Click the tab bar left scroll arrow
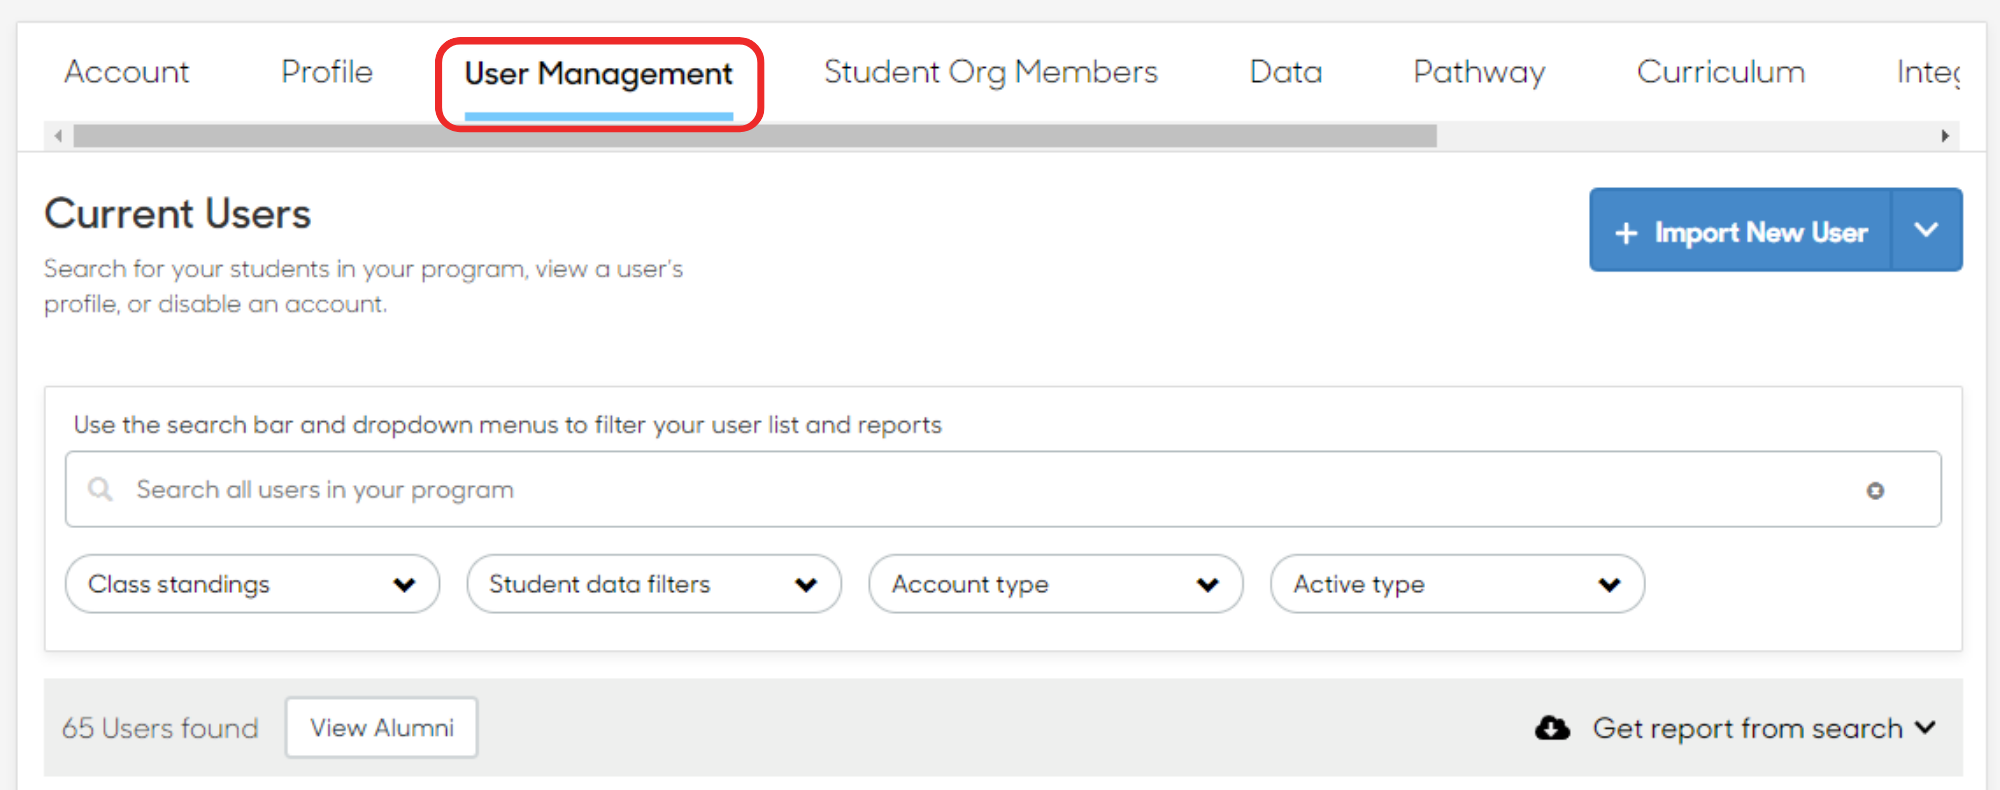Image resolution: width=2000 pixels, height=790 pixels. coord(58,136)
